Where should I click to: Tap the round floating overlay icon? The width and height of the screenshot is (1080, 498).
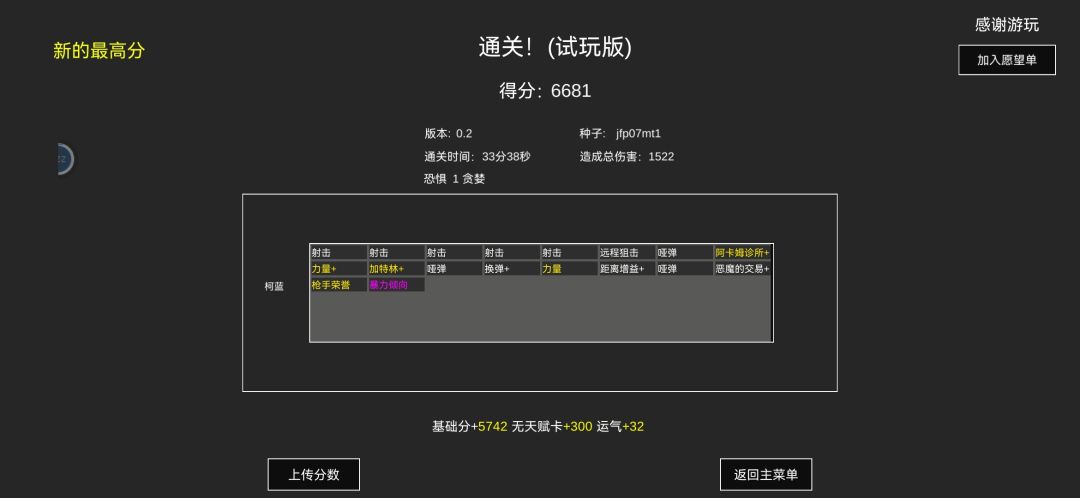[65, 159]
